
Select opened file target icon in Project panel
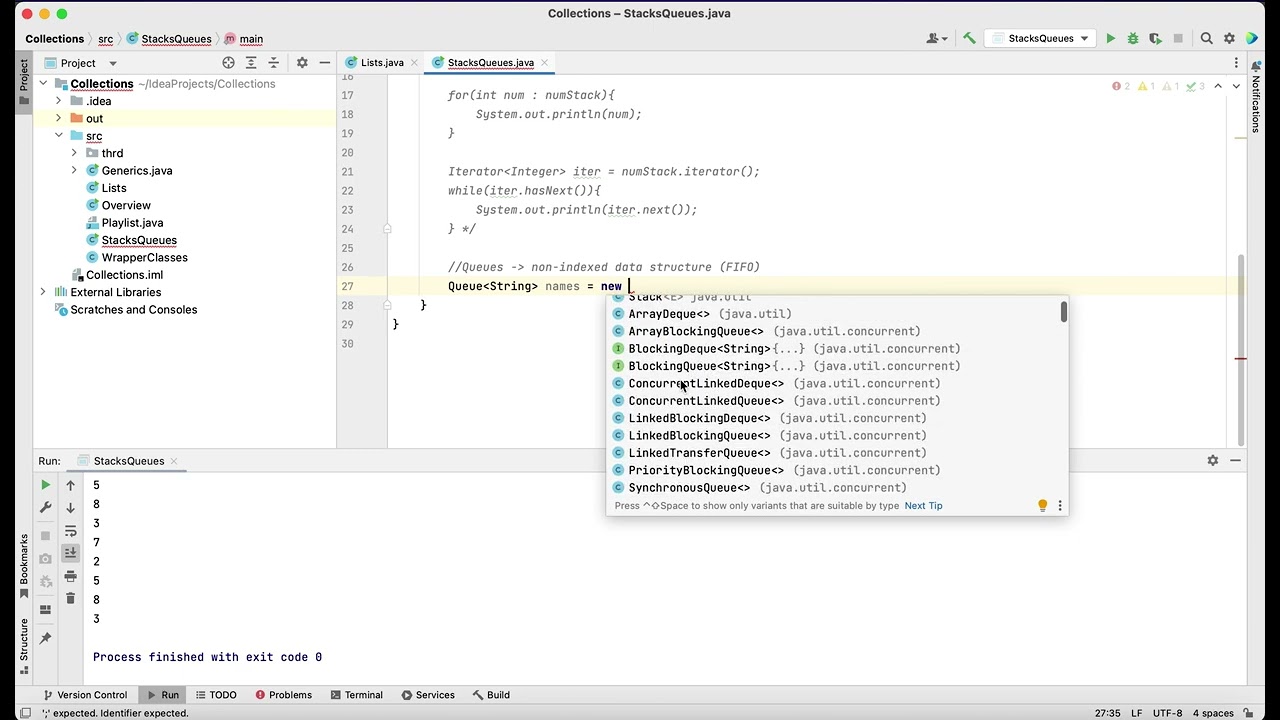[228, 63]
